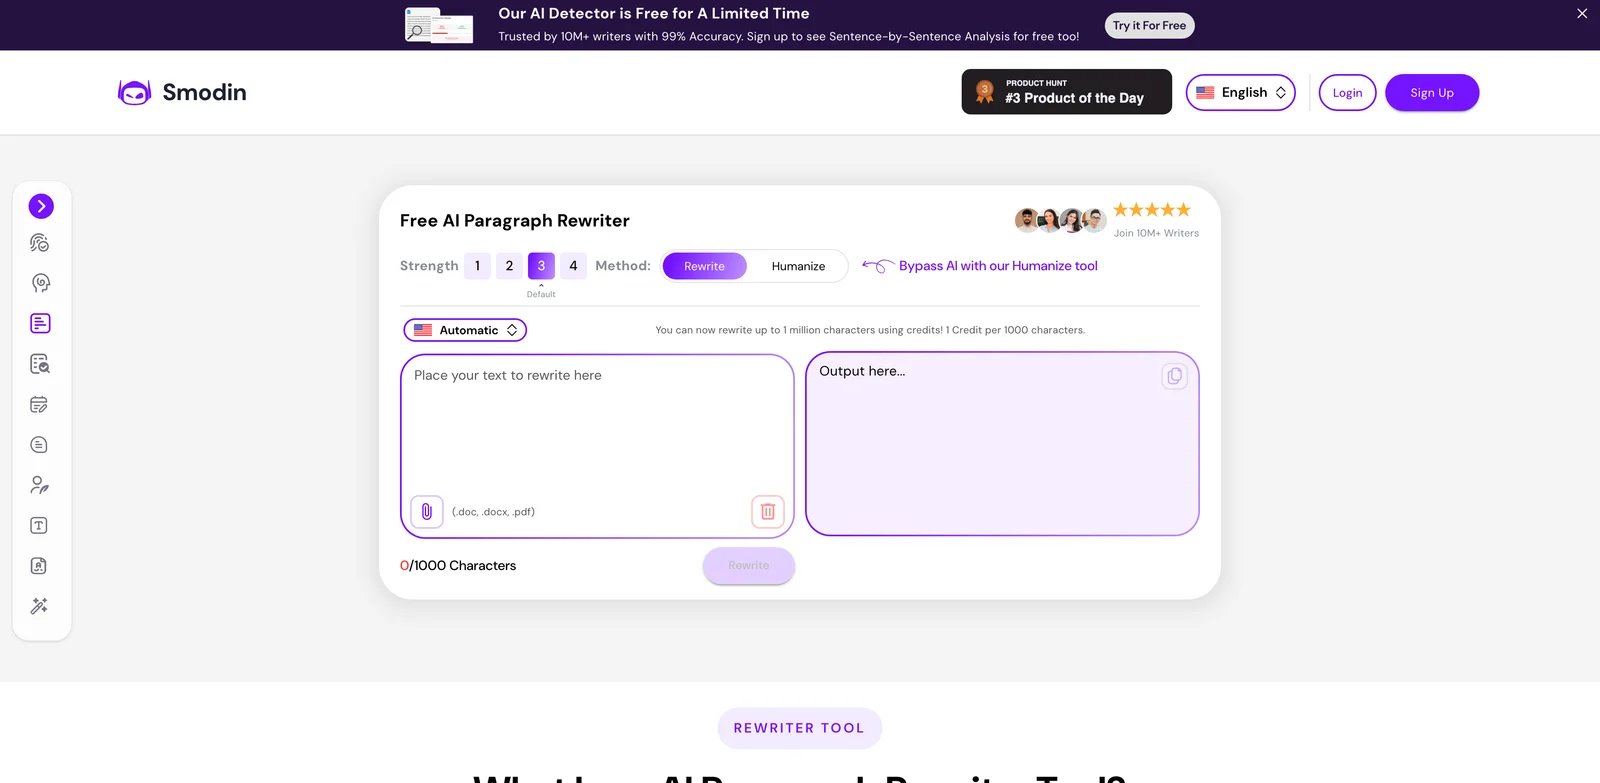Switch method to Humanize
Screen dimensions: 1600x783
coord(798,266)
